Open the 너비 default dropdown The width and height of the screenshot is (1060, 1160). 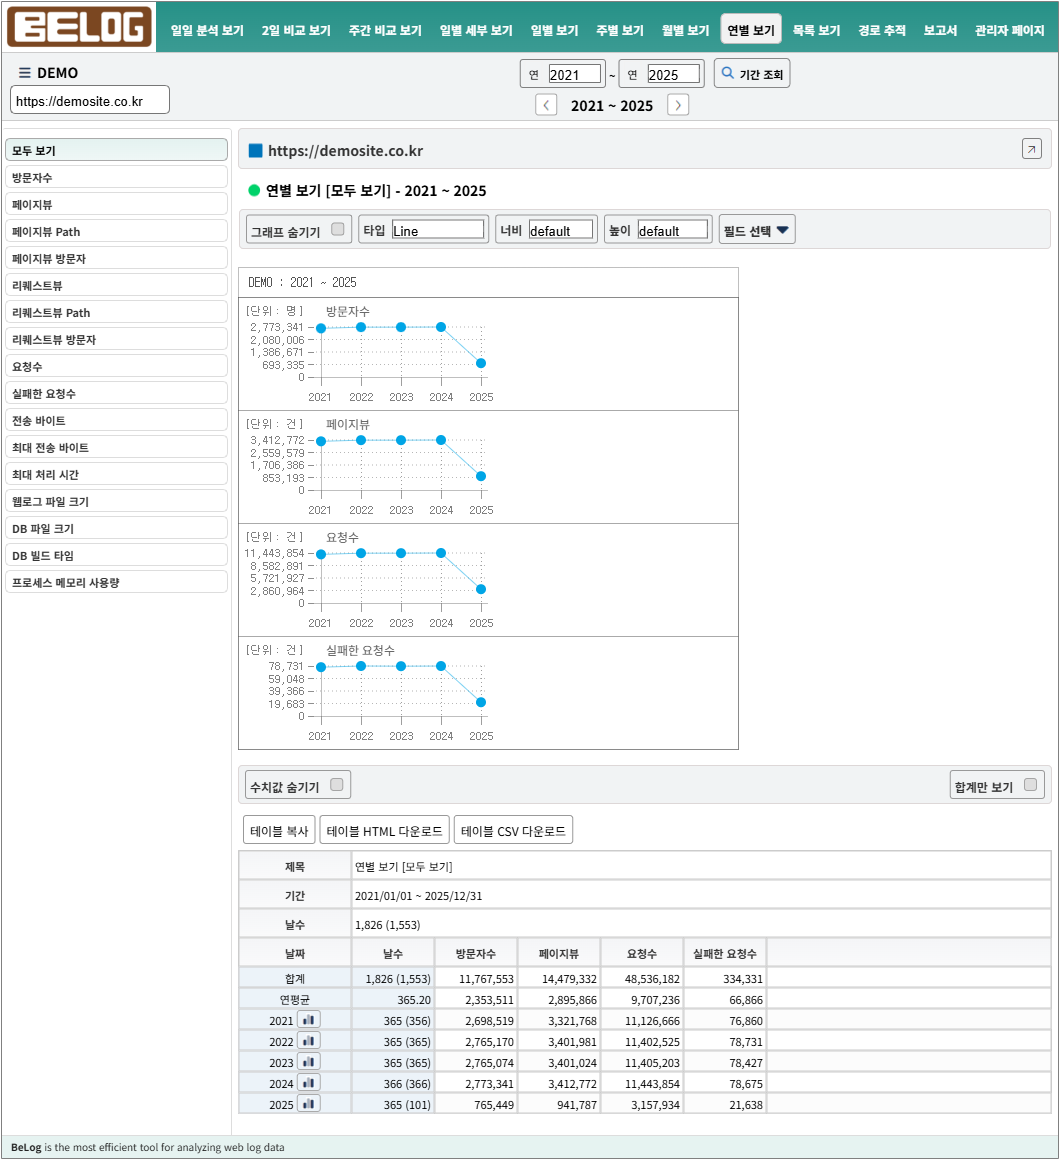point(561,230)
